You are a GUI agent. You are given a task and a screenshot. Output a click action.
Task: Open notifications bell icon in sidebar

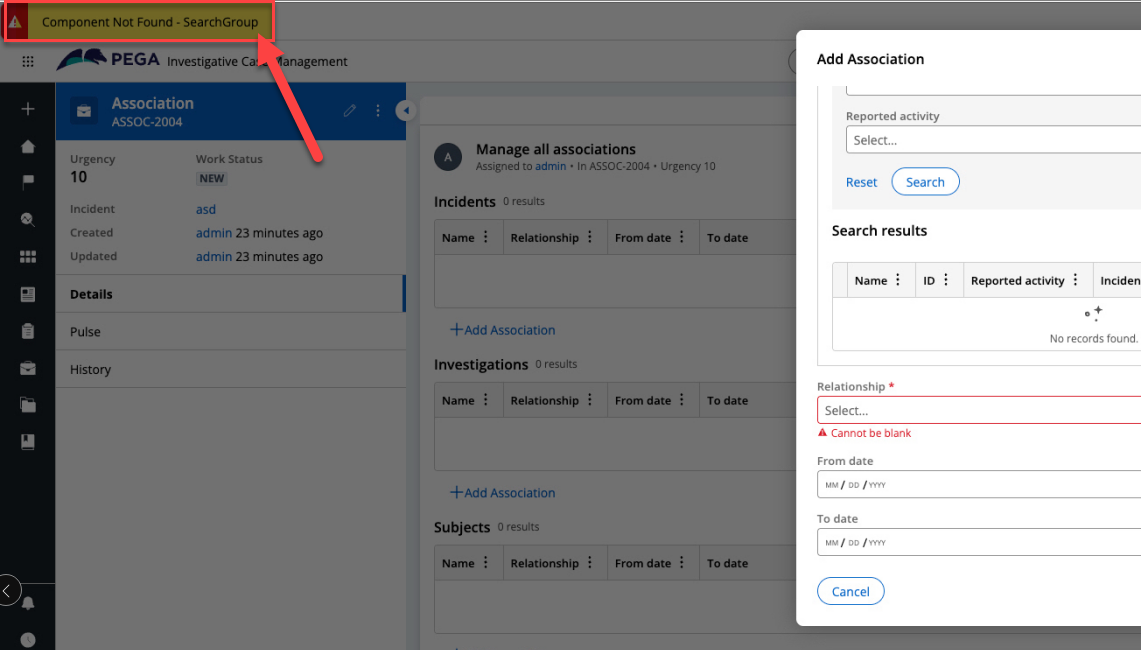tap(28, 603)
